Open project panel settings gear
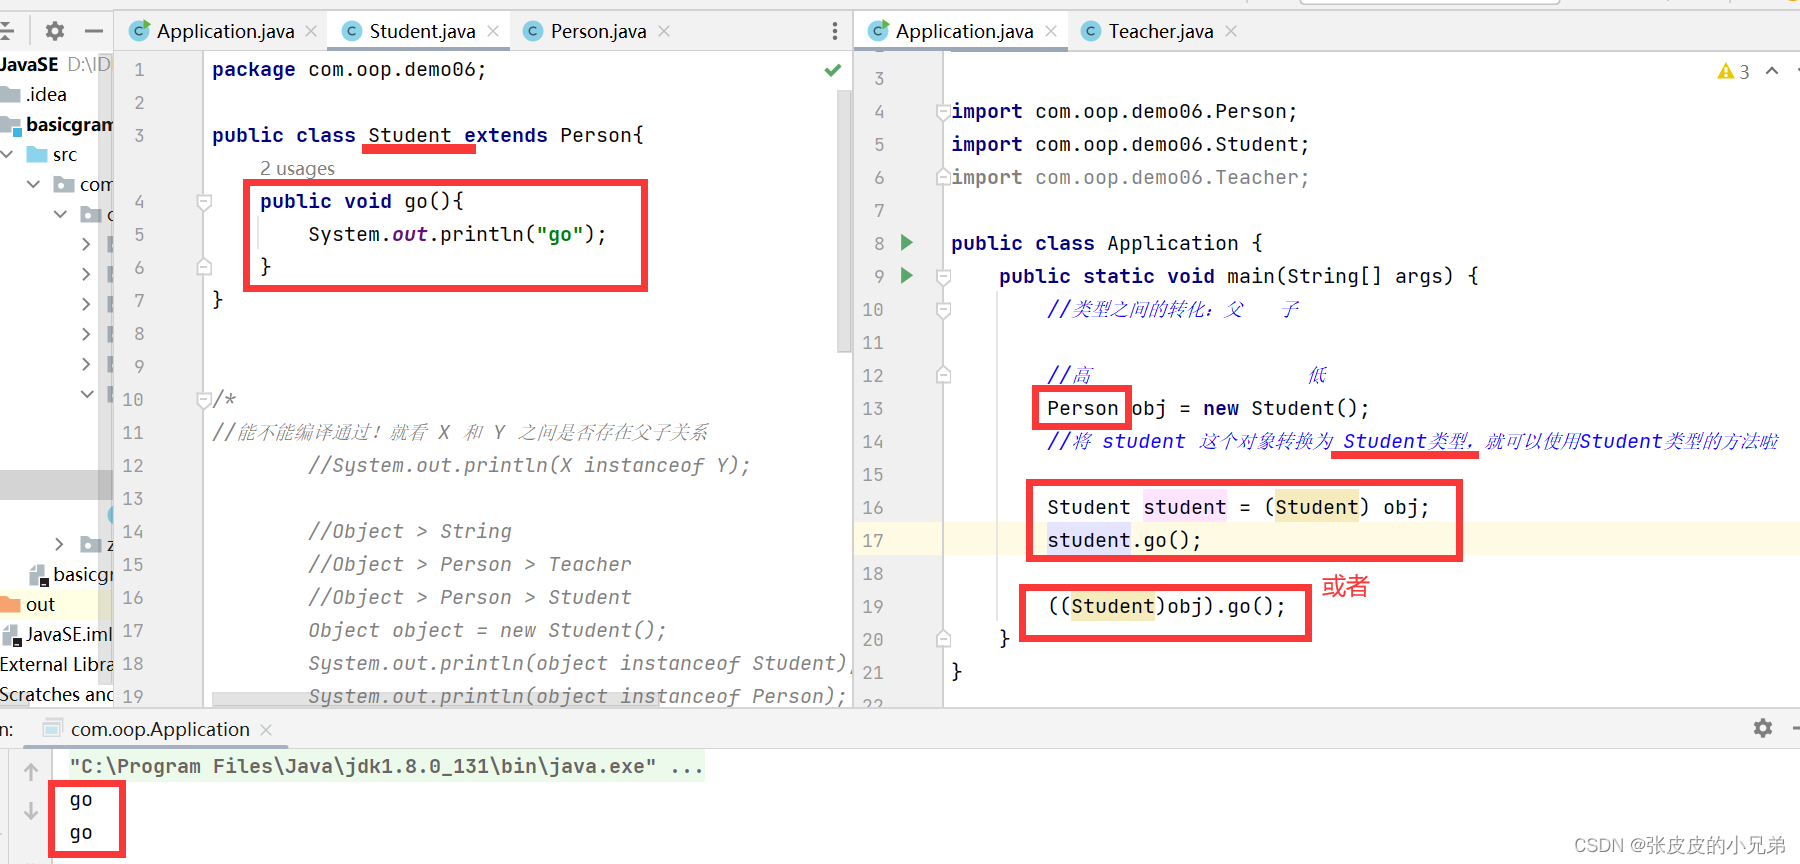The height and width of the screenshot is (864, 1800). (55, 31)
